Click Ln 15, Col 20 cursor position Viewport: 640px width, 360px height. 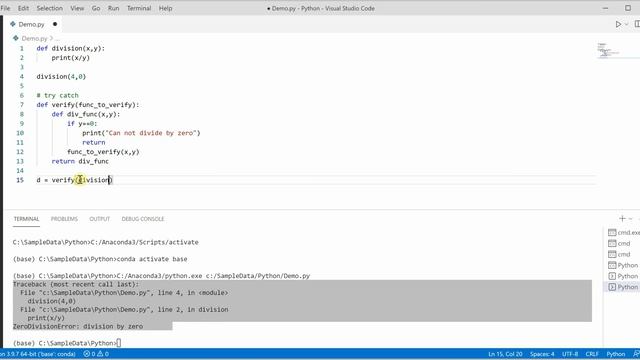click(x=505, y=354)
